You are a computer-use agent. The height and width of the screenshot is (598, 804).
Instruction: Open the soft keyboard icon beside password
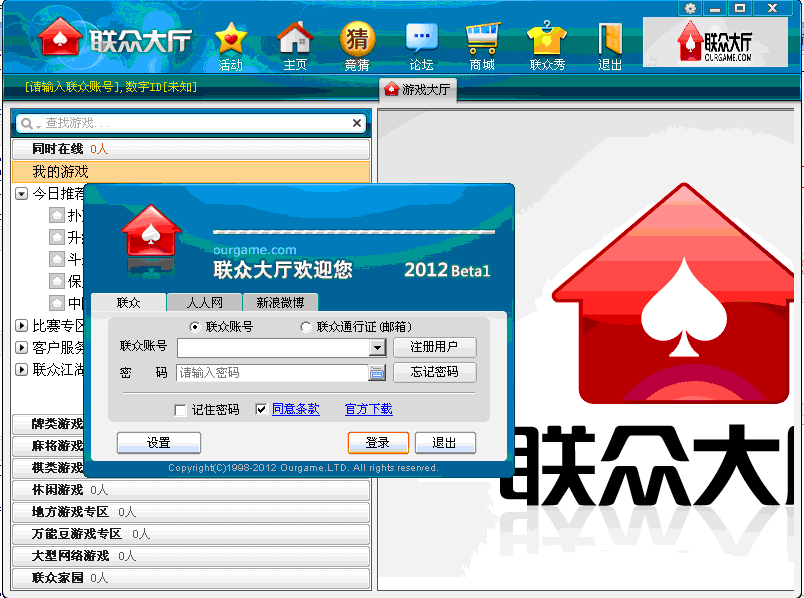(x=377, y=373)
